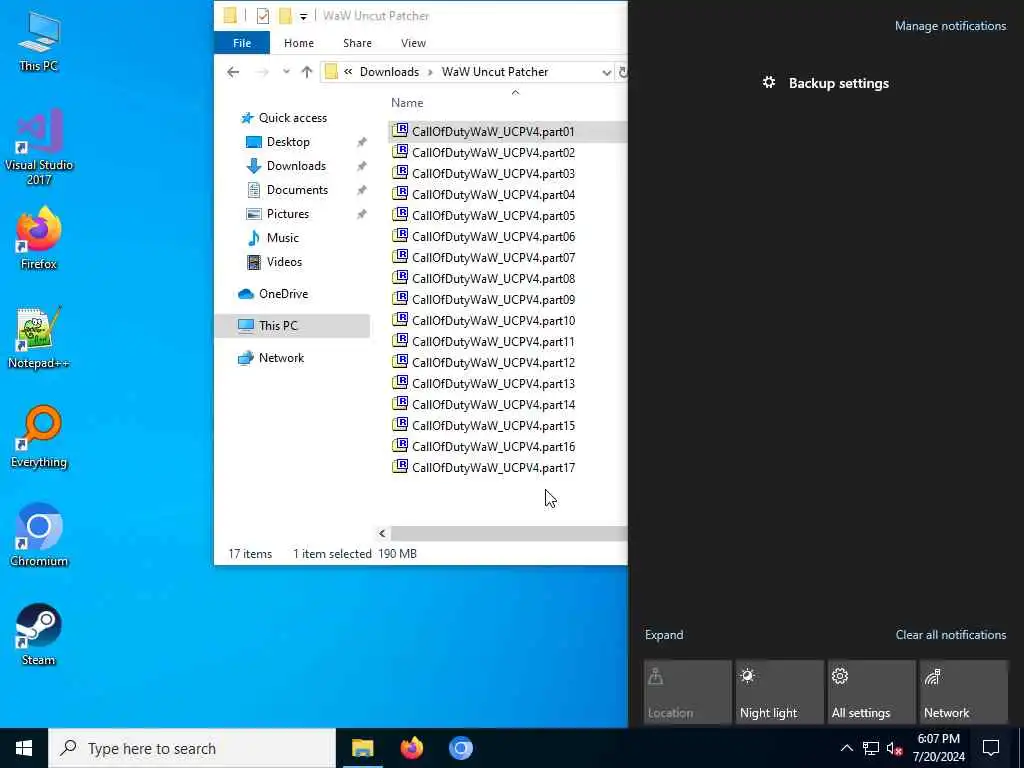Click the Expand link above quick actions
The height and width of the screenshot is (768, 1024).
pyautogui.click(x=664, y=635)
